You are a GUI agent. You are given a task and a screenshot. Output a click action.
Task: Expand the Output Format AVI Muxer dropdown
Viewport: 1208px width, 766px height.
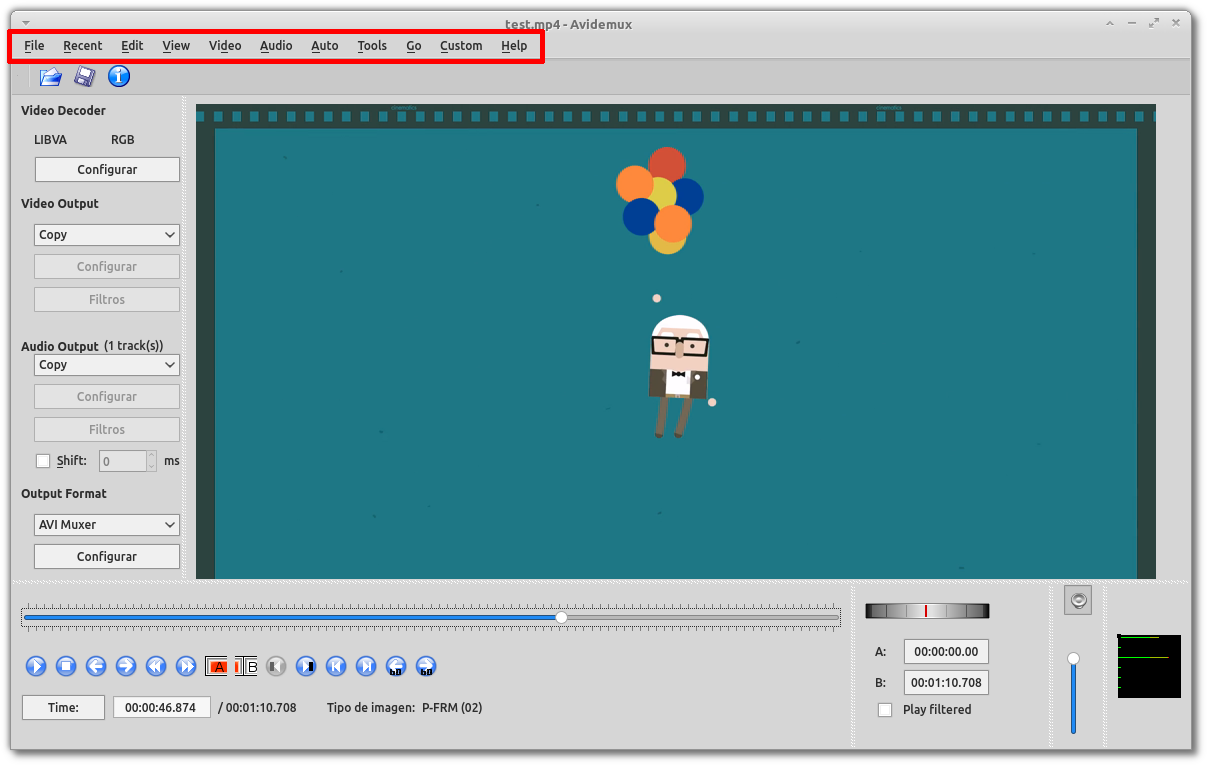pos(107,525)
